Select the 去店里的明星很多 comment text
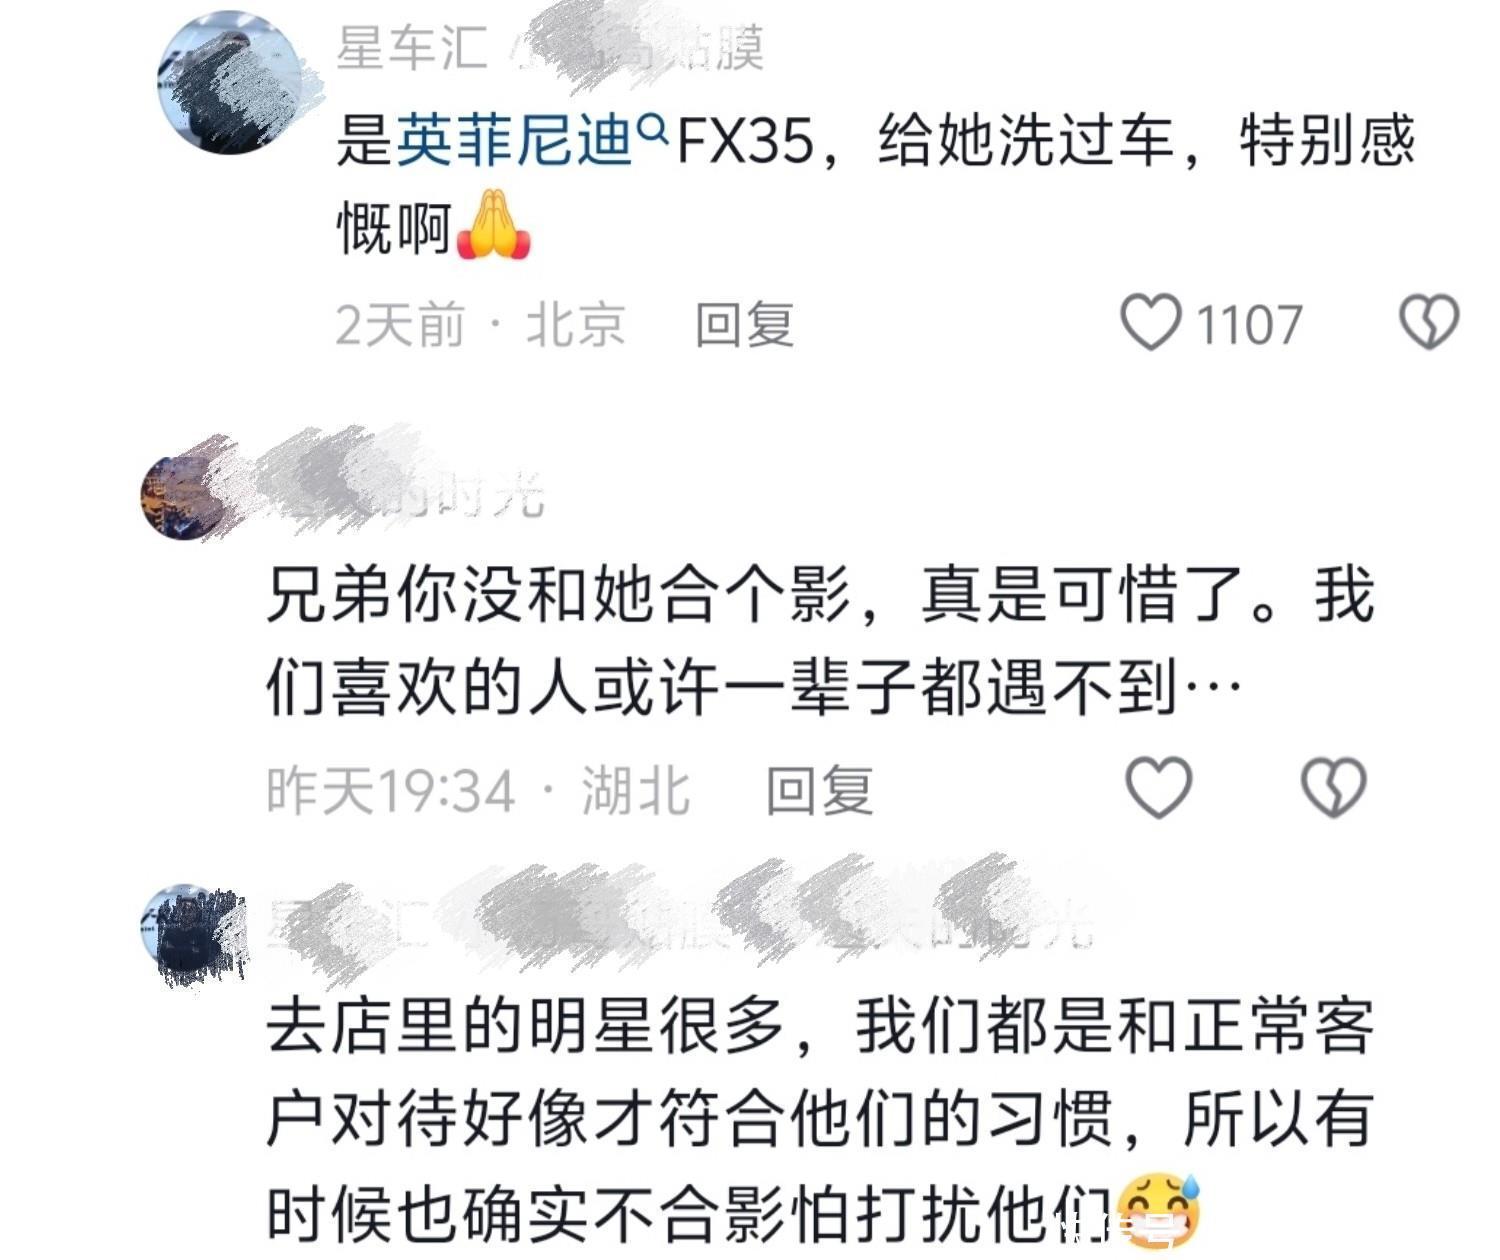This screenshot has height=1260, width=1500. coord(819,1119)
